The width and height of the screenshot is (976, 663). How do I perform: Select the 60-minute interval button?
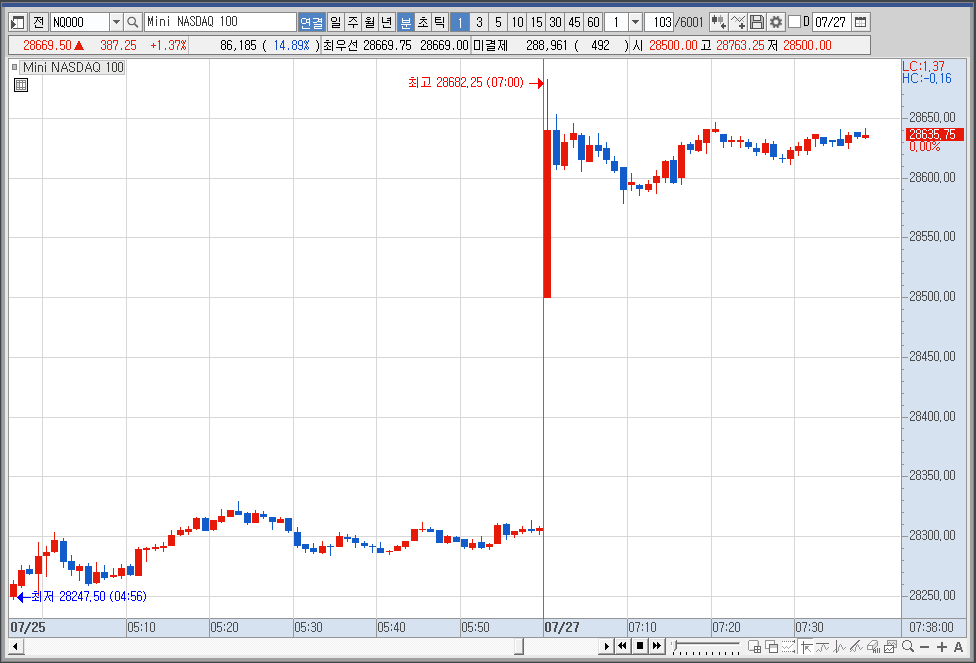[x=593, y=22]
